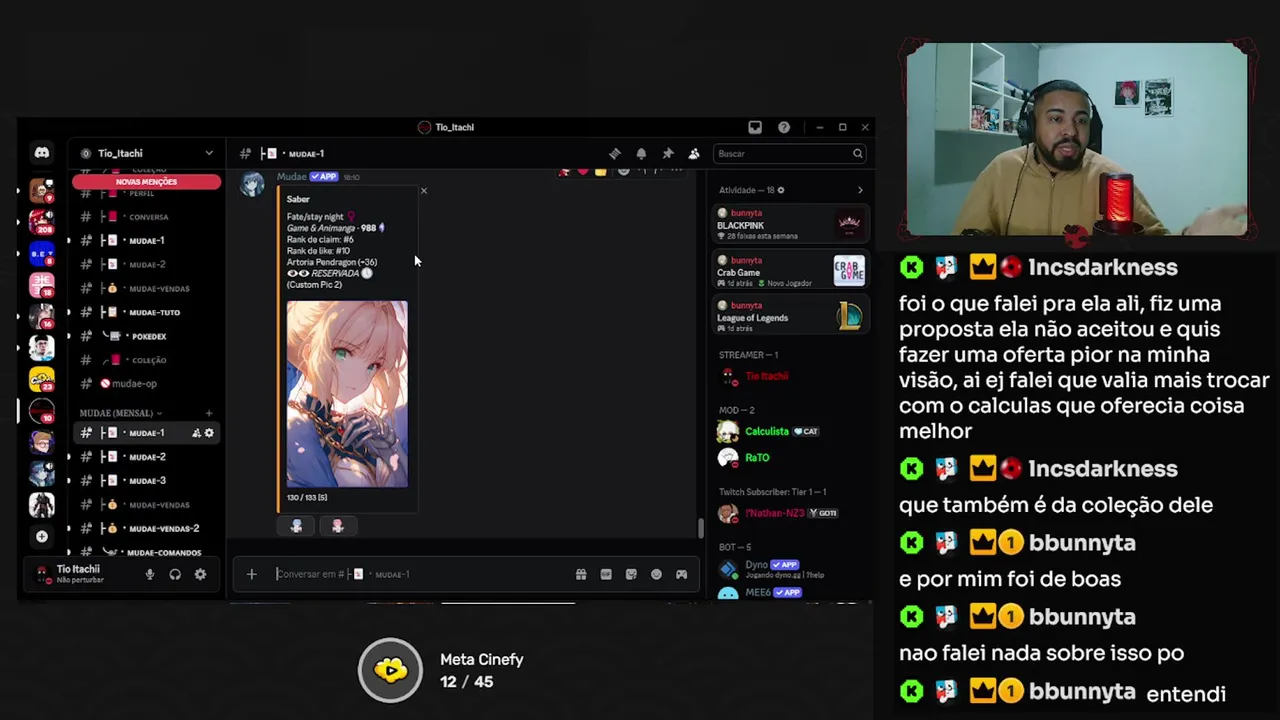Viewport: 1280px width, 720px height.
Task: Open server icon with 208 badge
Action: click(x=41, y=220)
